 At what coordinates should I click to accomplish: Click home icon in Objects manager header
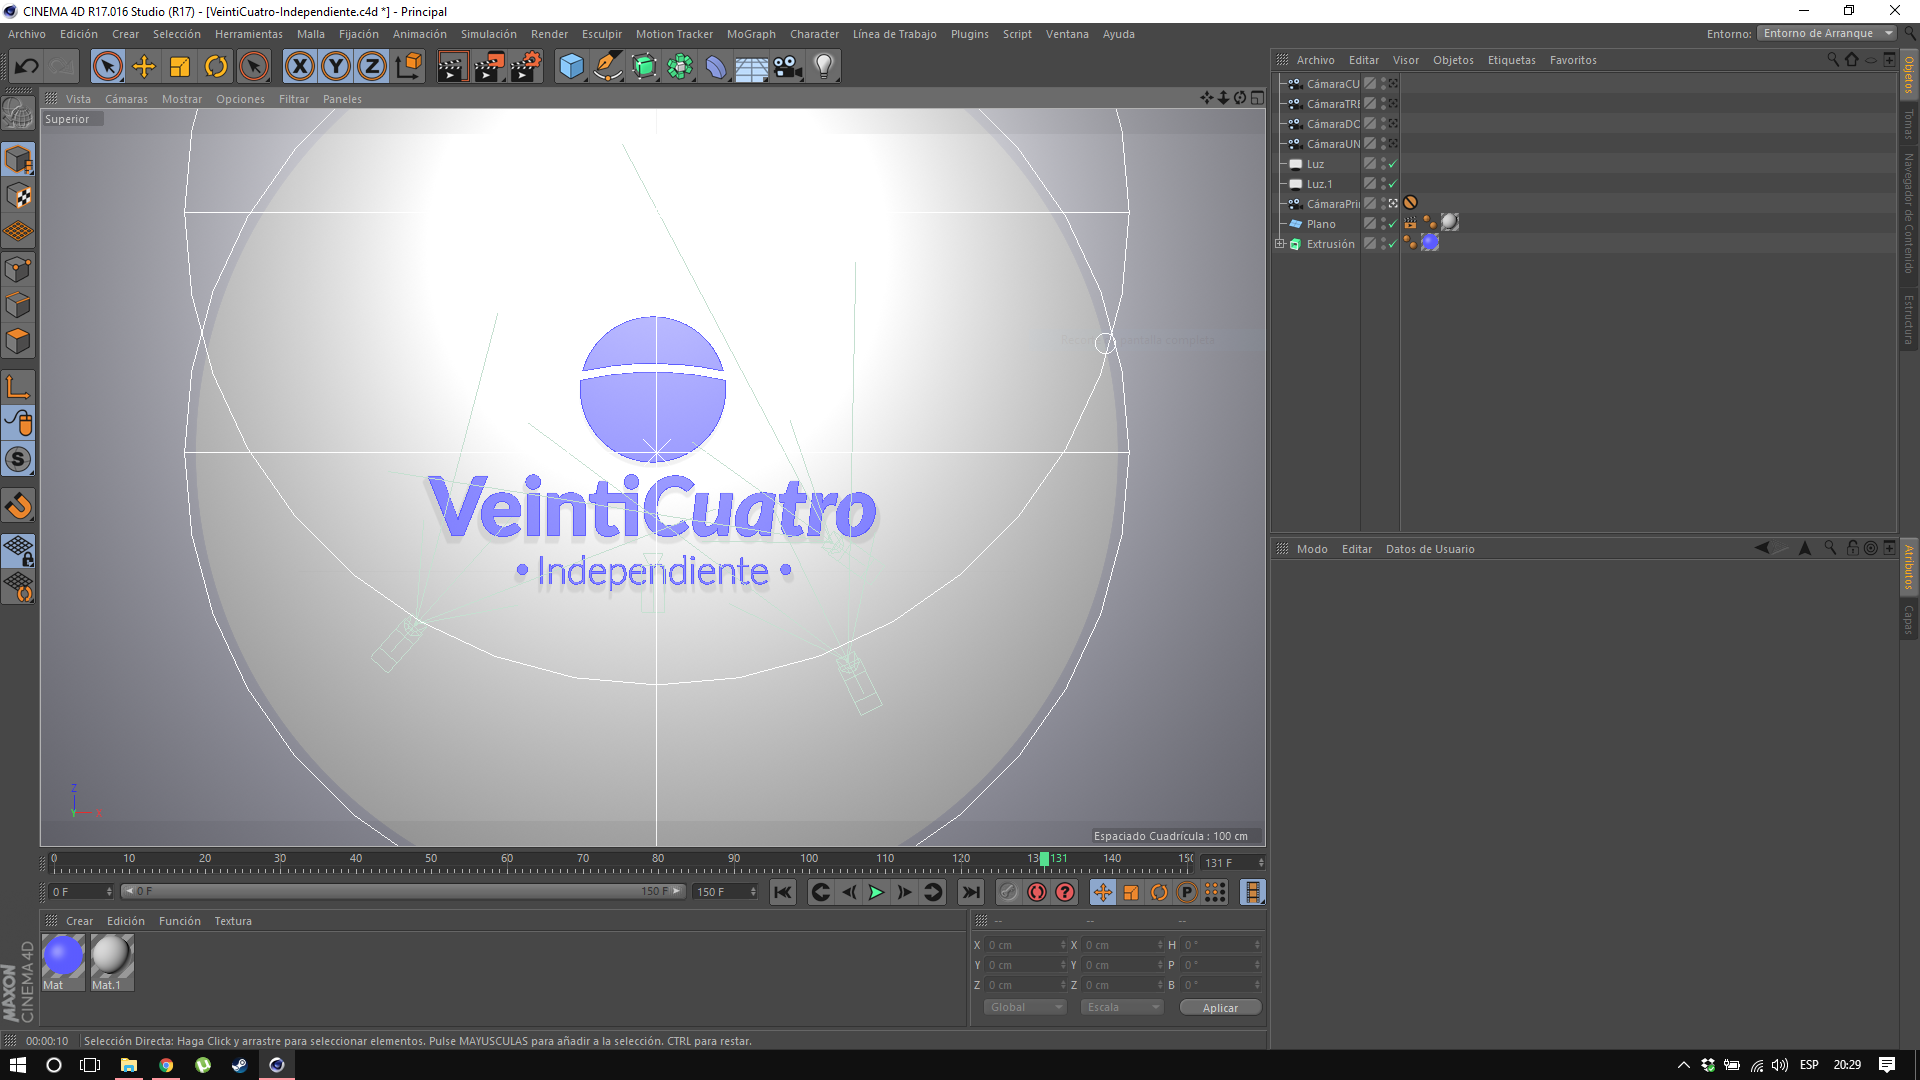pyautogui.click(x=1852, y=60)
